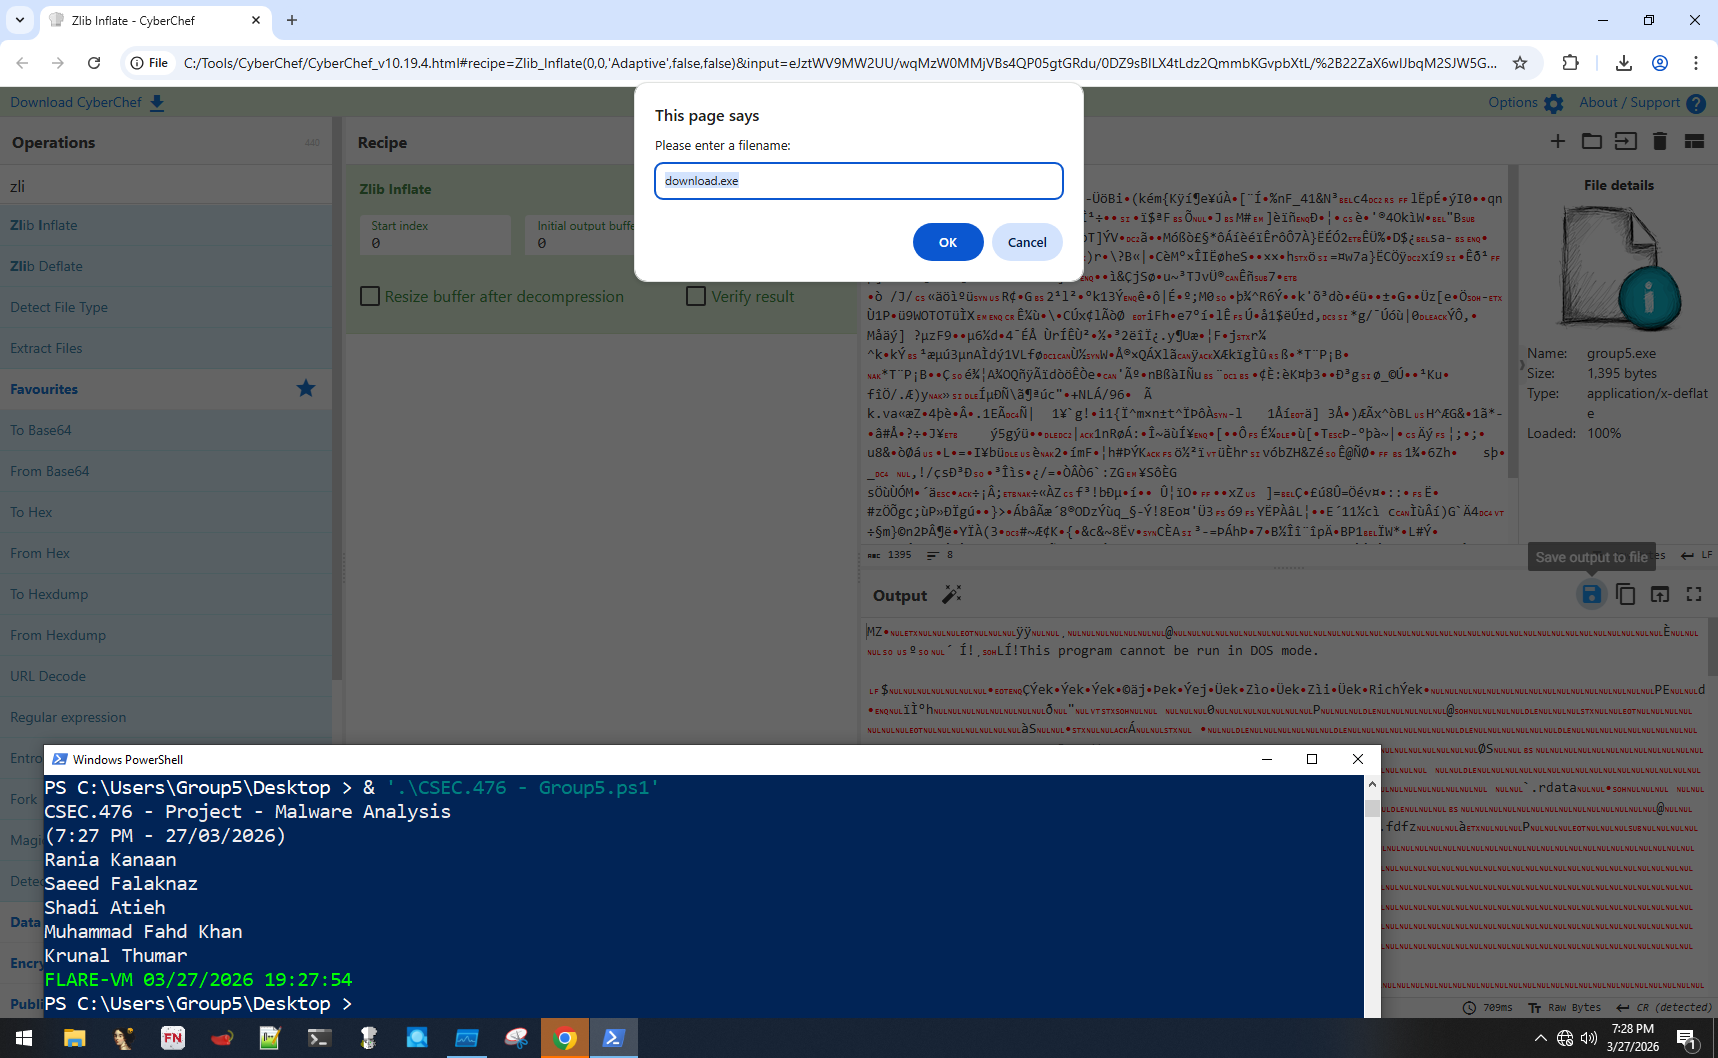This screenshot has height=1058, width=1718.
Task: Focus the operations search box containing 'zli'
Action: (166, 186)
